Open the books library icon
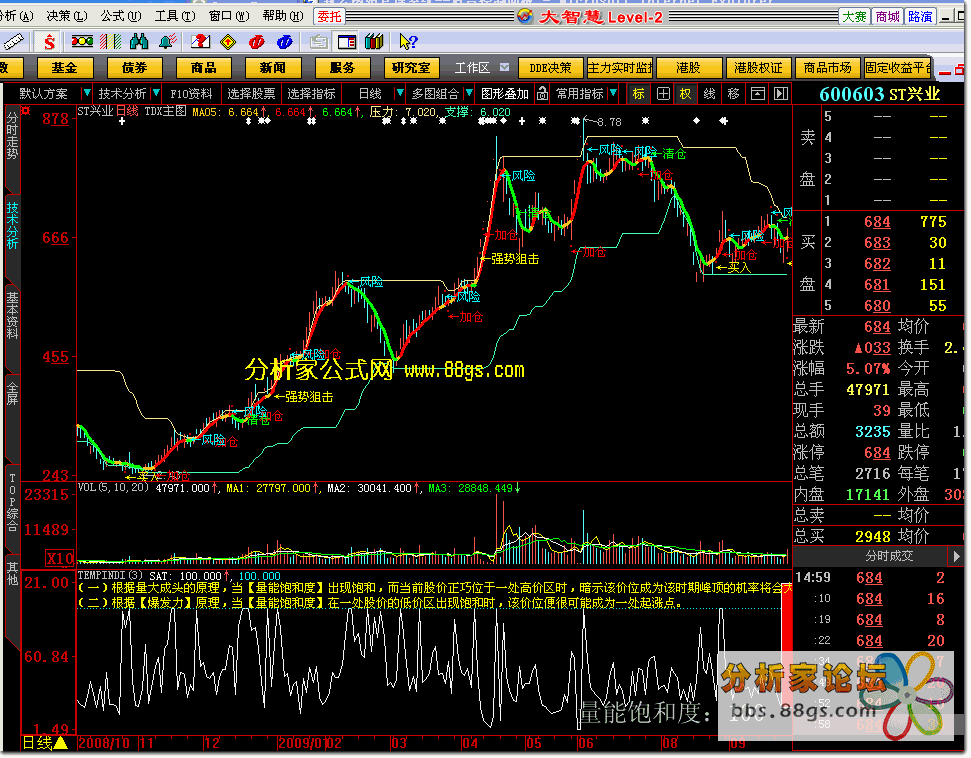Image resolution: width=971 pixels, height=758 pixels. point(374,41)
